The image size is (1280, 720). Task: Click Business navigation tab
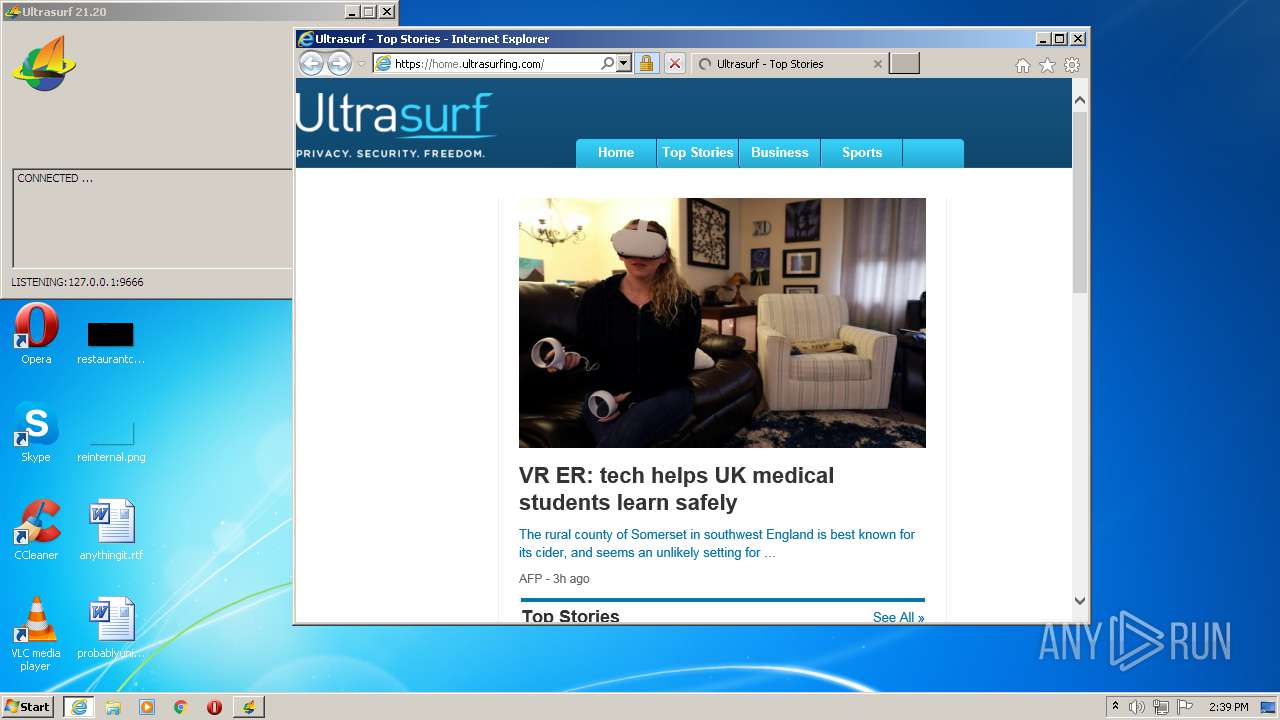(780, 153)
